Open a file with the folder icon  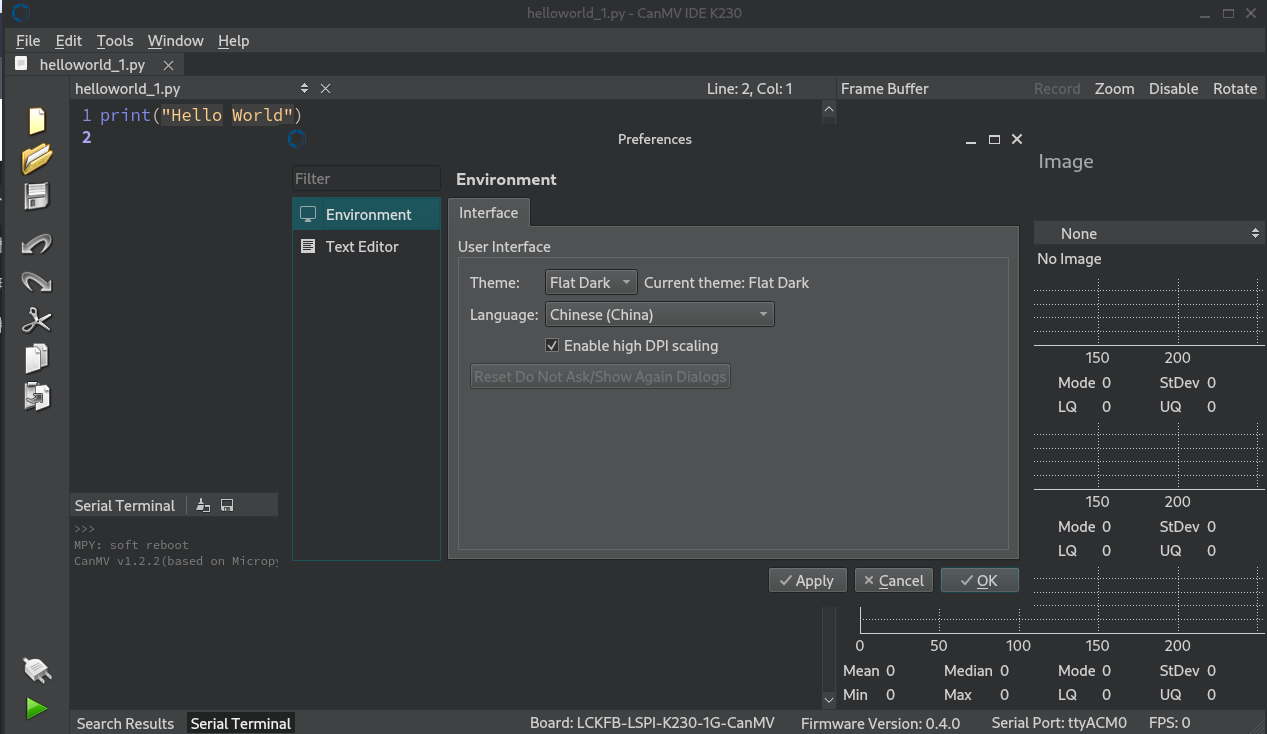37,158
